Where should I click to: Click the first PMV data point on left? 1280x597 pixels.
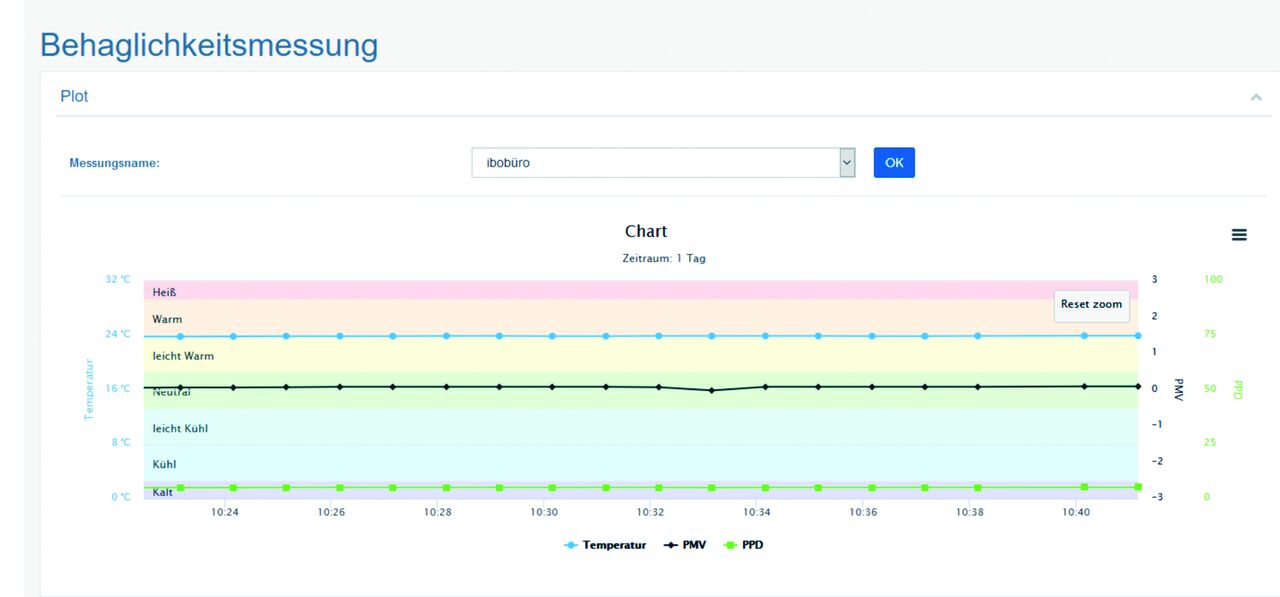tap(180, 387)
